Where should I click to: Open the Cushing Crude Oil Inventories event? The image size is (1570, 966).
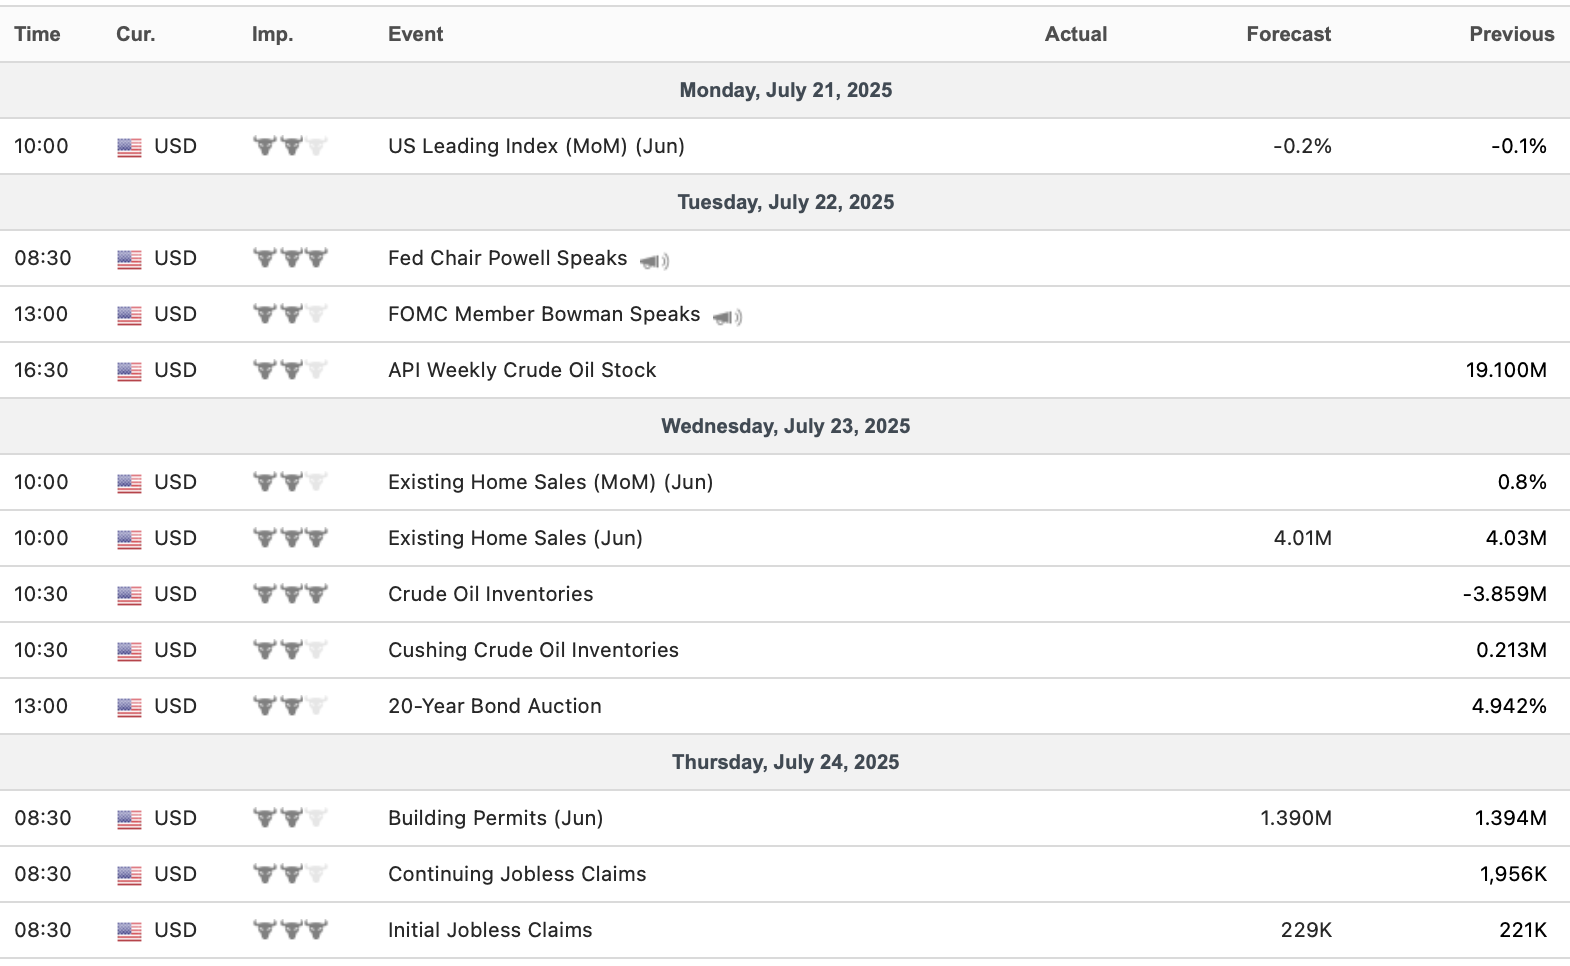point(533,650)
